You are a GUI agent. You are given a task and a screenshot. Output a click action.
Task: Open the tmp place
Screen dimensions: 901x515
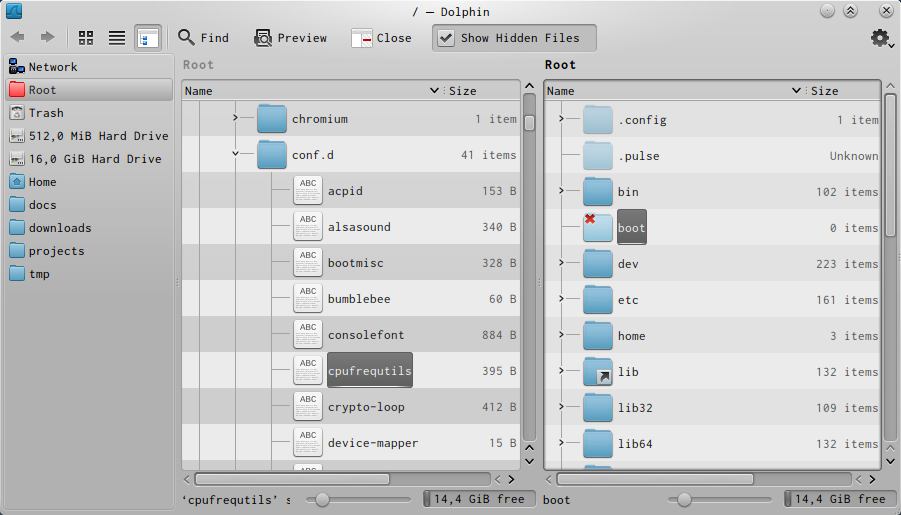coord(89,274)
